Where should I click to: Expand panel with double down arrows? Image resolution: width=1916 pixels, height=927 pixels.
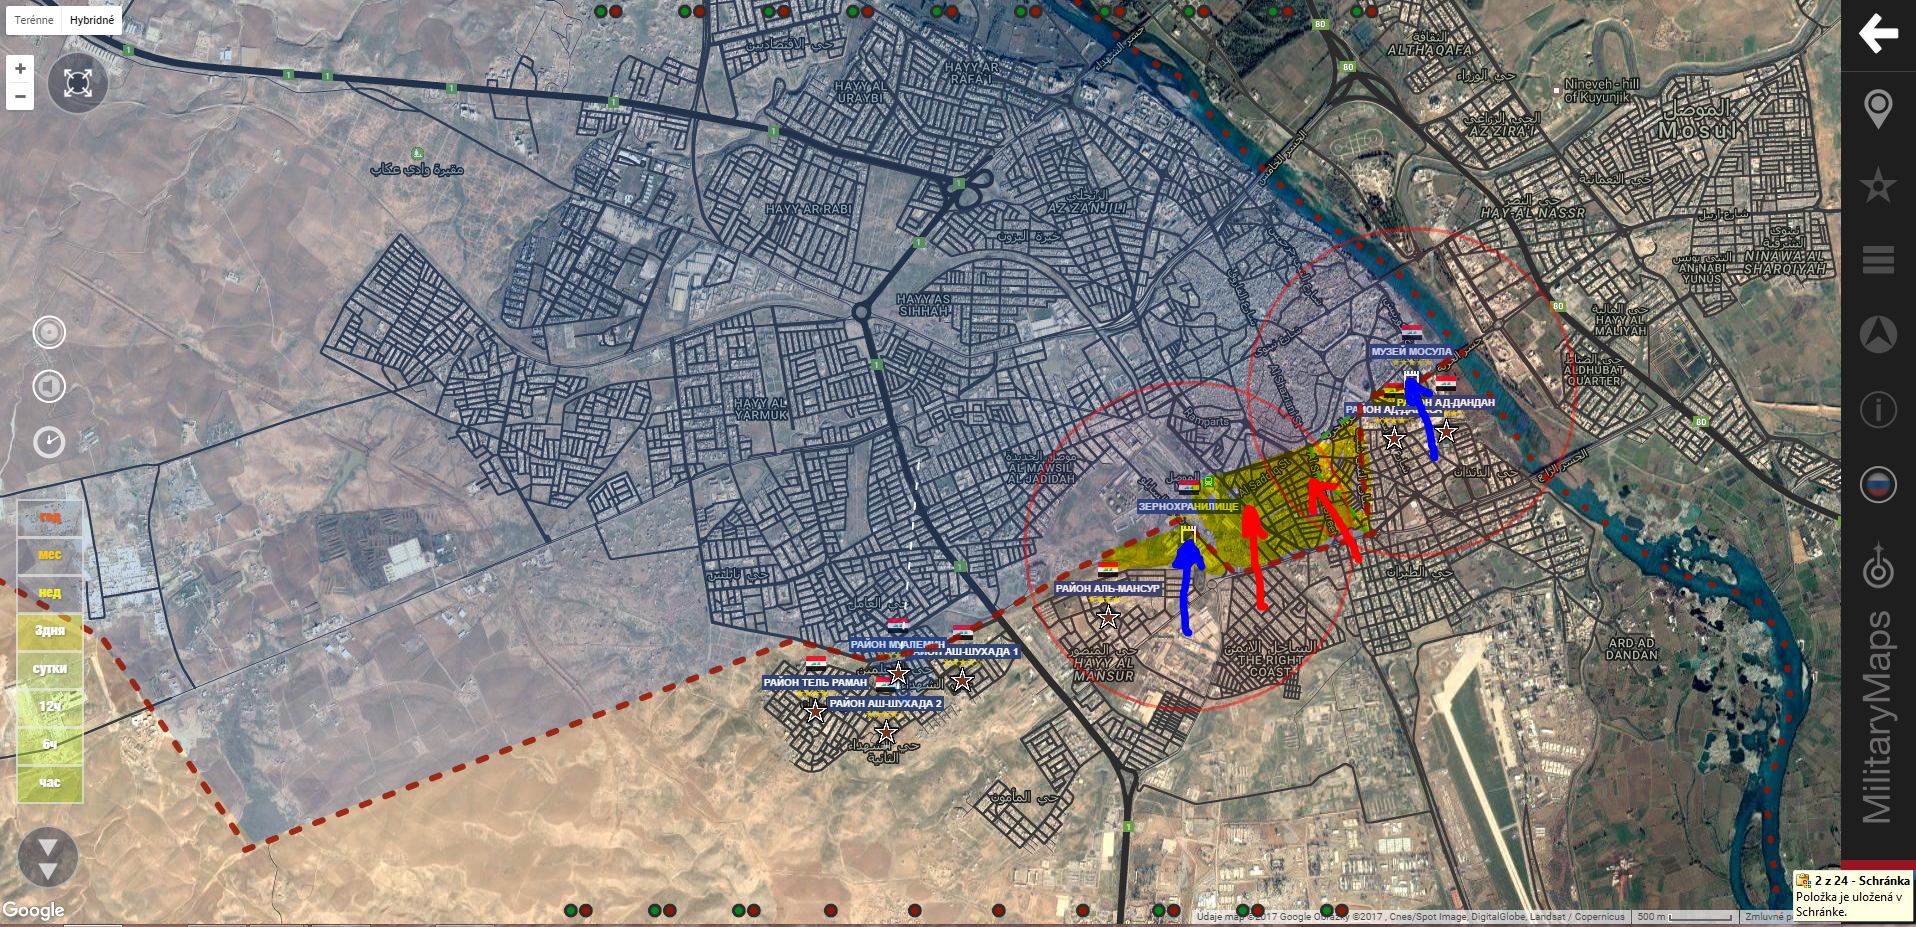48,858
